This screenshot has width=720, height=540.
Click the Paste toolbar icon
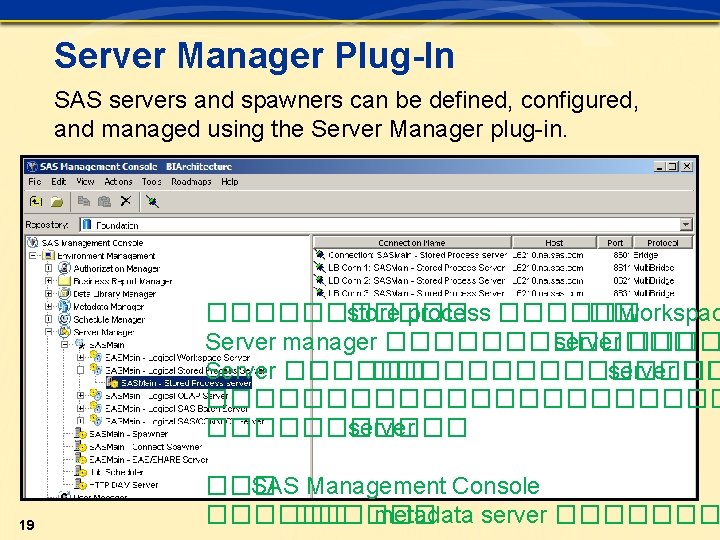(105, 201)
